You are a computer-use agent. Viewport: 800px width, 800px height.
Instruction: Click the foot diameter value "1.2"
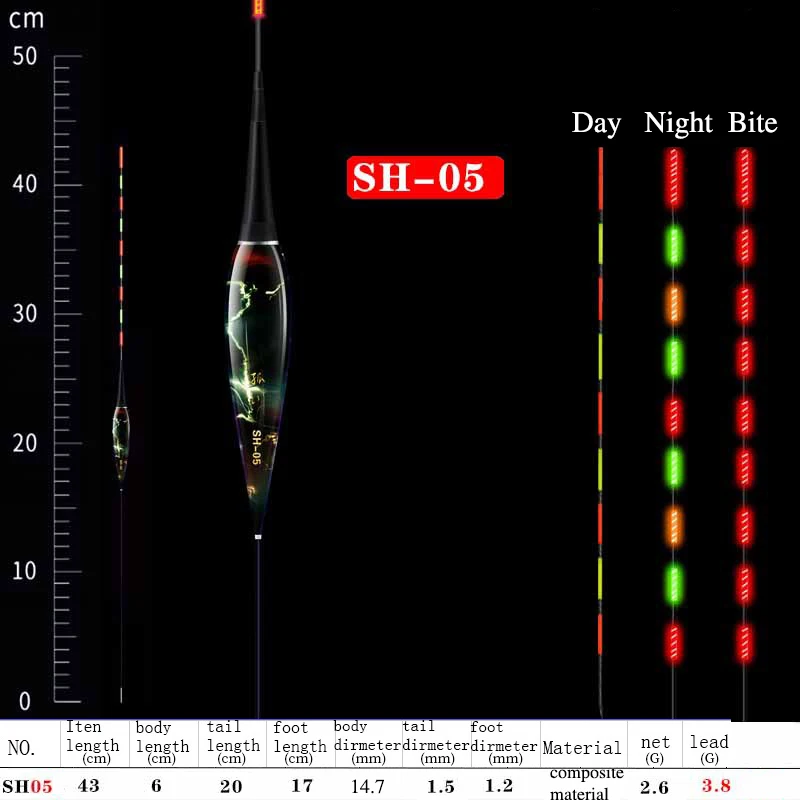(x=498, y=786)
